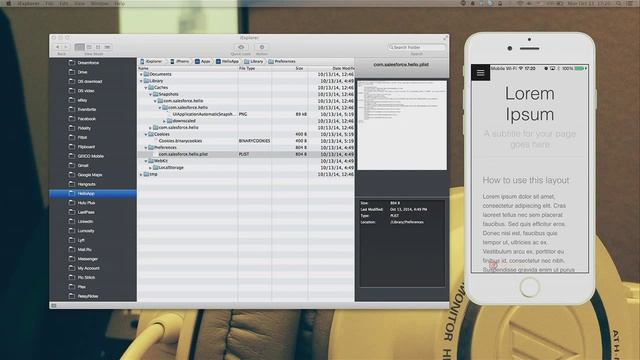Screen dimensions: 640x360
Task: Click the folder icon beside Drive
Action: tap(72, 72)
